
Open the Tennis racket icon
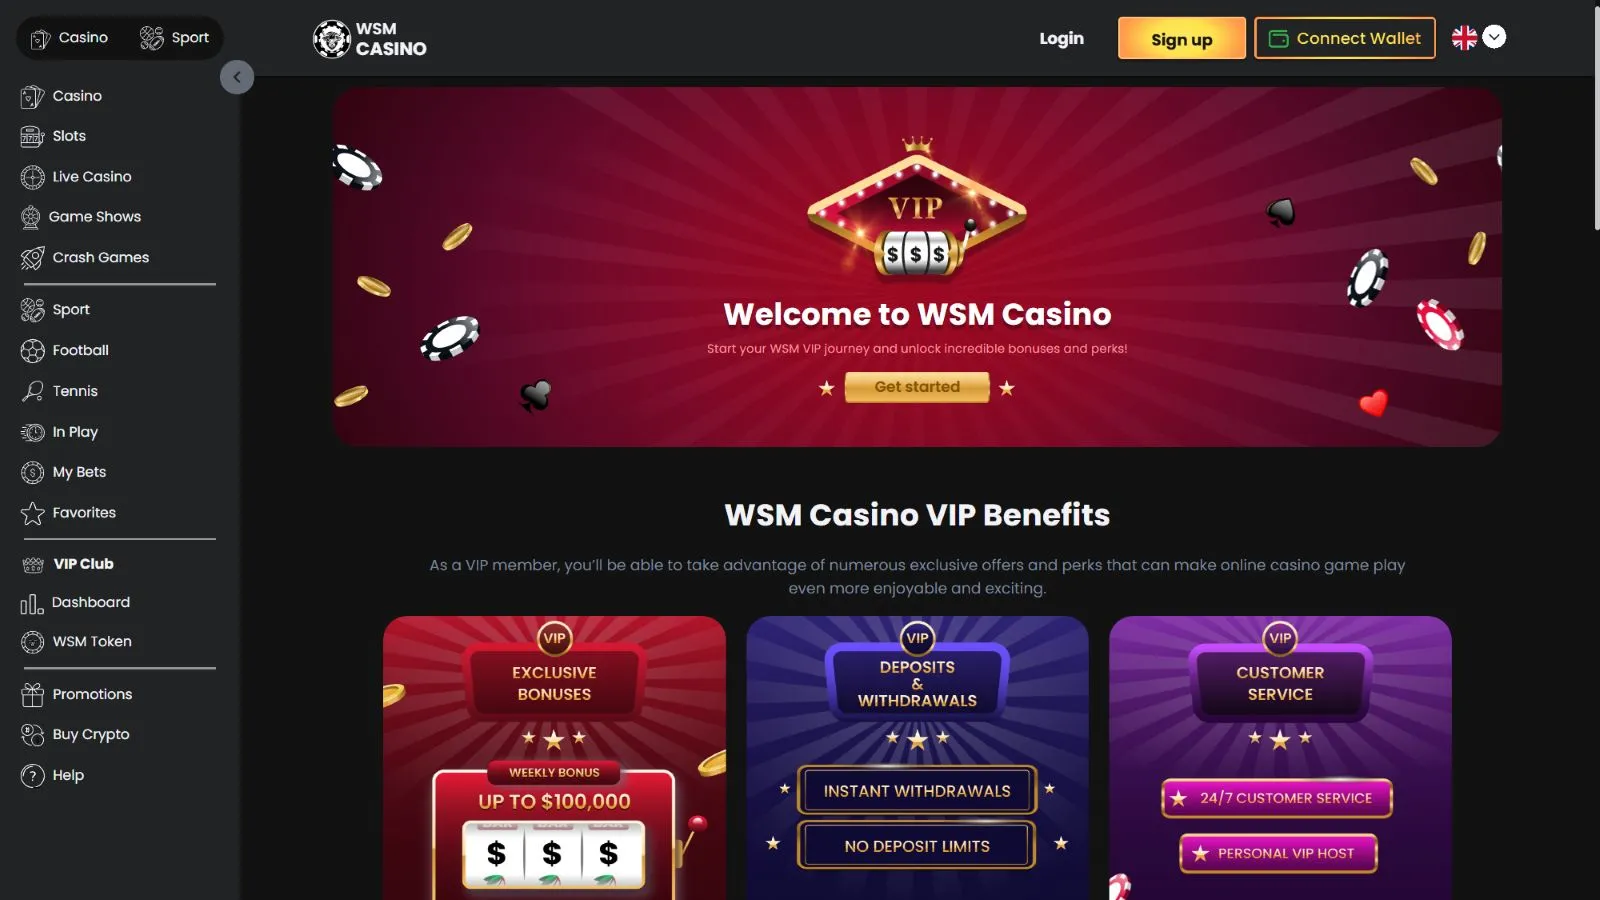32,391
